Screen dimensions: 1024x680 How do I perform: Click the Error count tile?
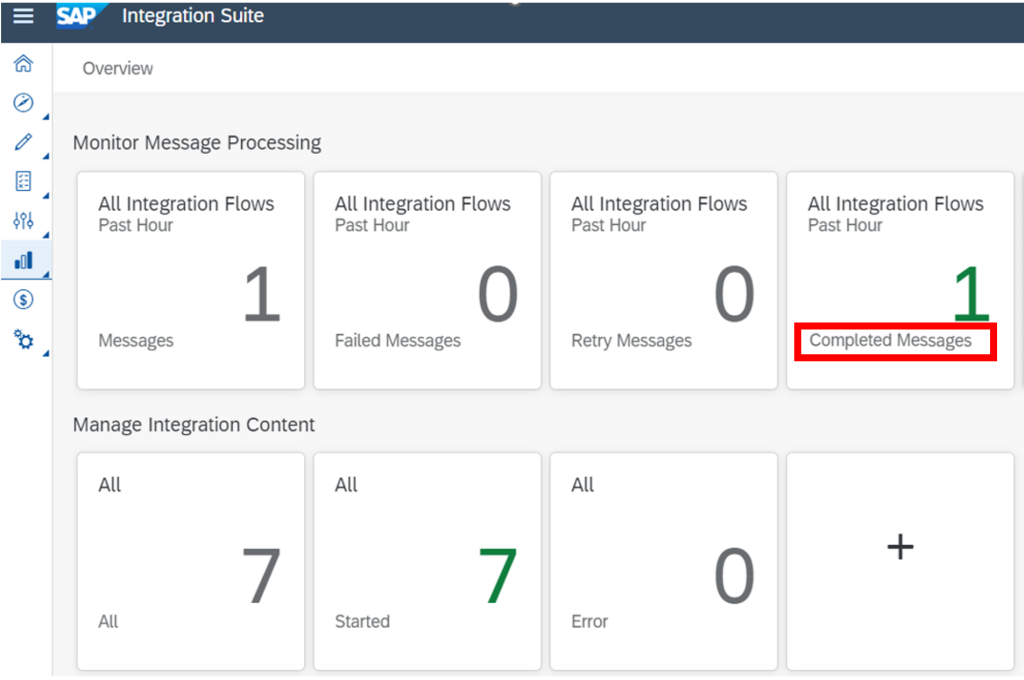pos(663,560)
